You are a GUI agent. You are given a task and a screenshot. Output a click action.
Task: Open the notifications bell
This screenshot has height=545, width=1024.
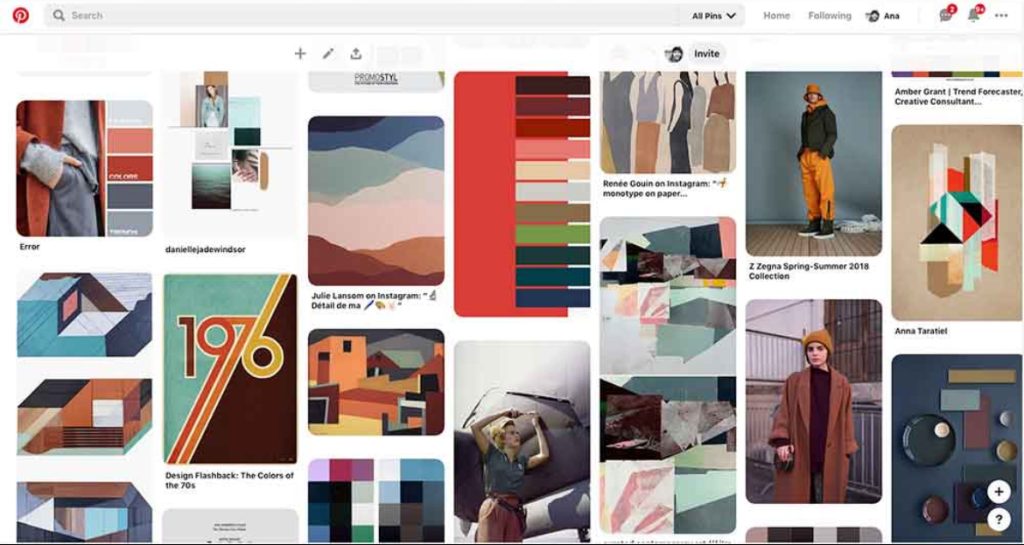point(974,15)
